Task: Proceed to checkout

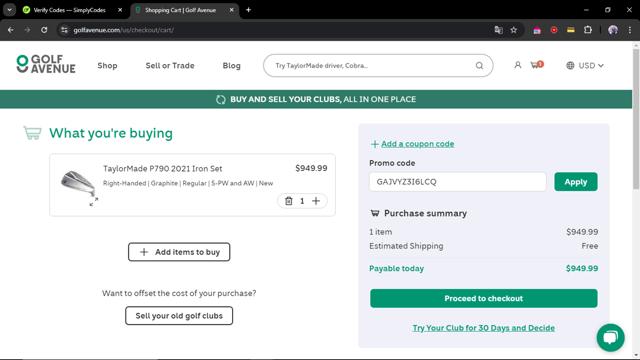Action: [x=484, y=298]
